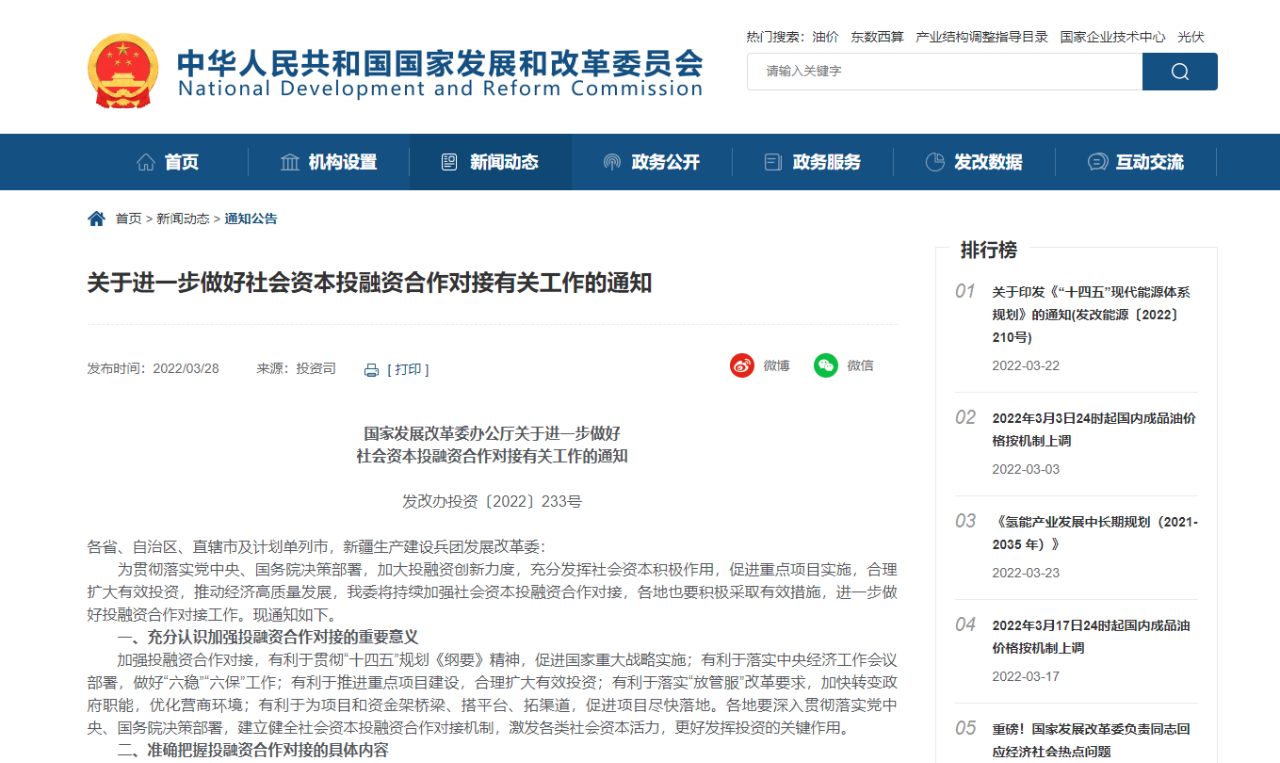This screenshot has height=763, width=1280.
Task: Click the magnifier search button
Action: coord(1179,71)
